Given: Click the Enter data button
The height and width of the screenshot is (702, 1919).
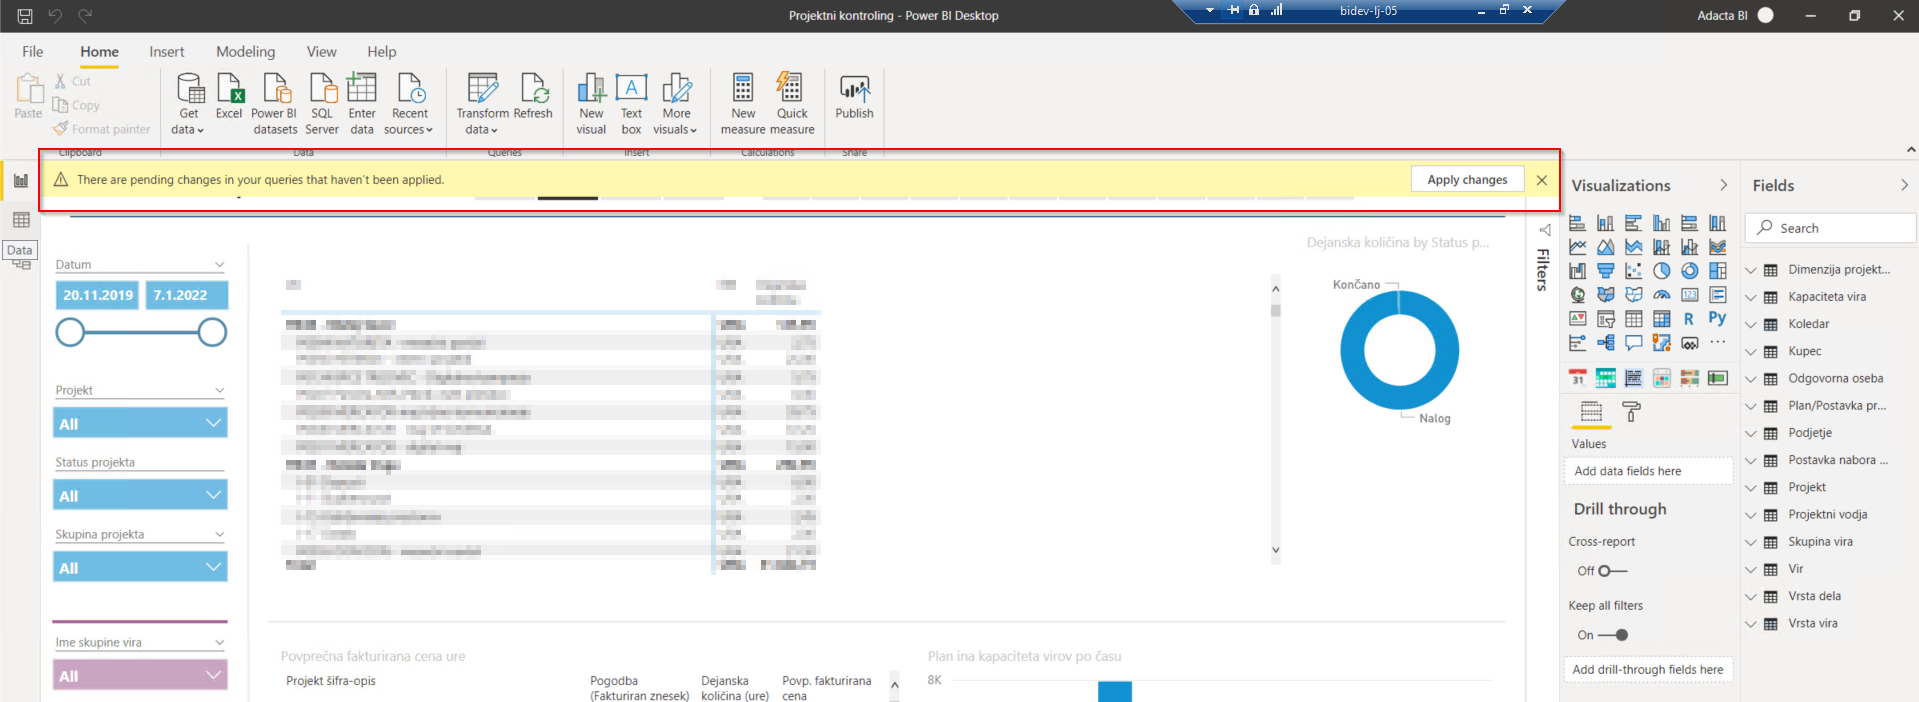Looking at the screenshot, I should [362, 104].
